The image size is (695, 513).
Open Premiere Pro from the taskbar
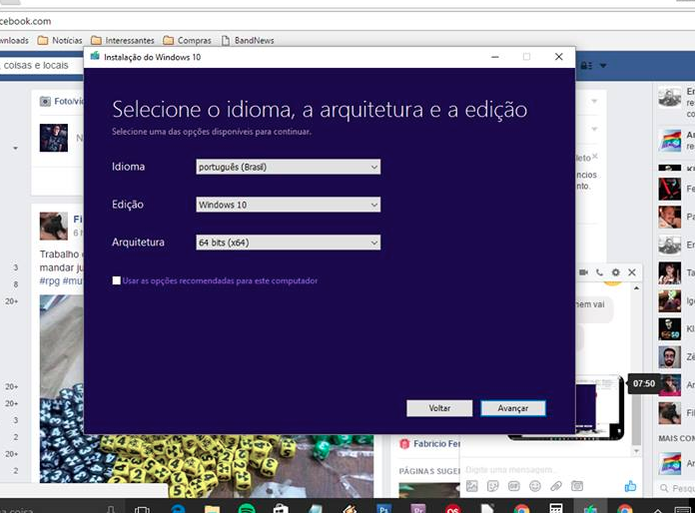[418, 508]
